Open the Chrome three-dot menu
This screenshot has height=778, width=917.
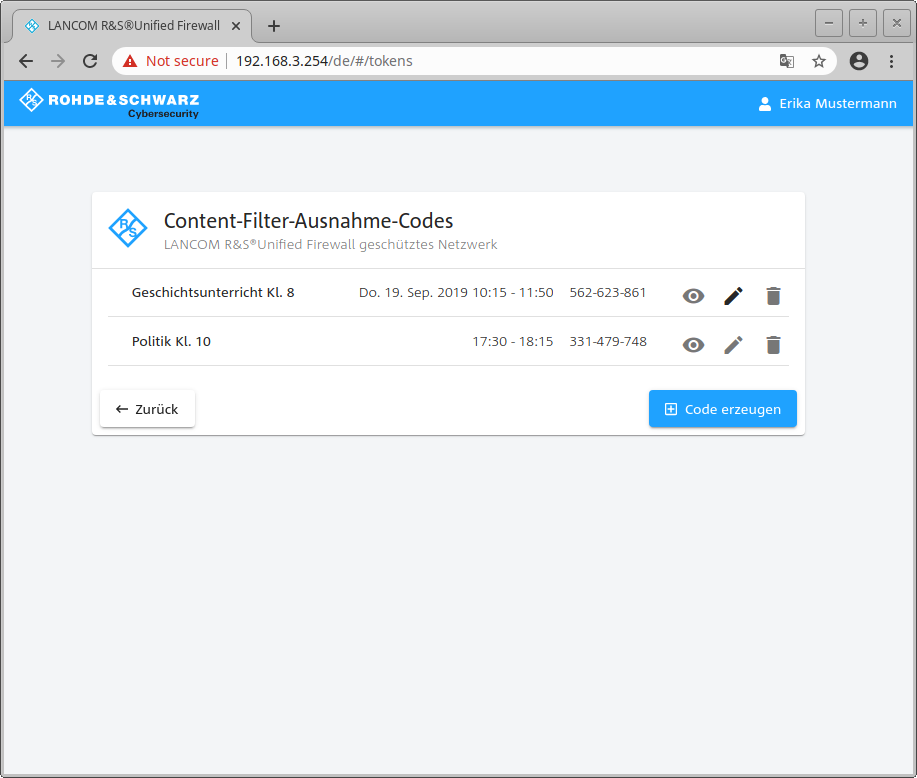[891, 61]
